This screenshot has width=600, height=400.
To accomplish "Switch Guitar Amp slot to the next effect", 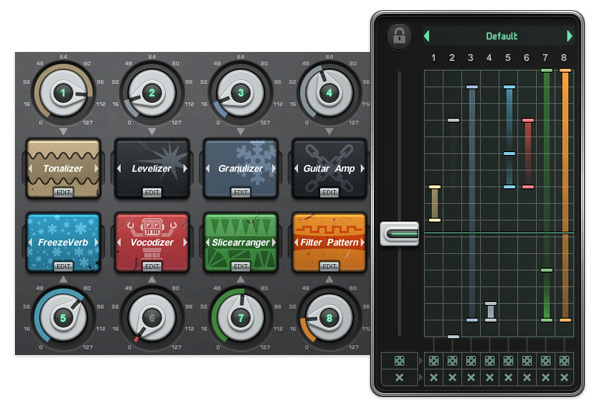I will point(362,168).
